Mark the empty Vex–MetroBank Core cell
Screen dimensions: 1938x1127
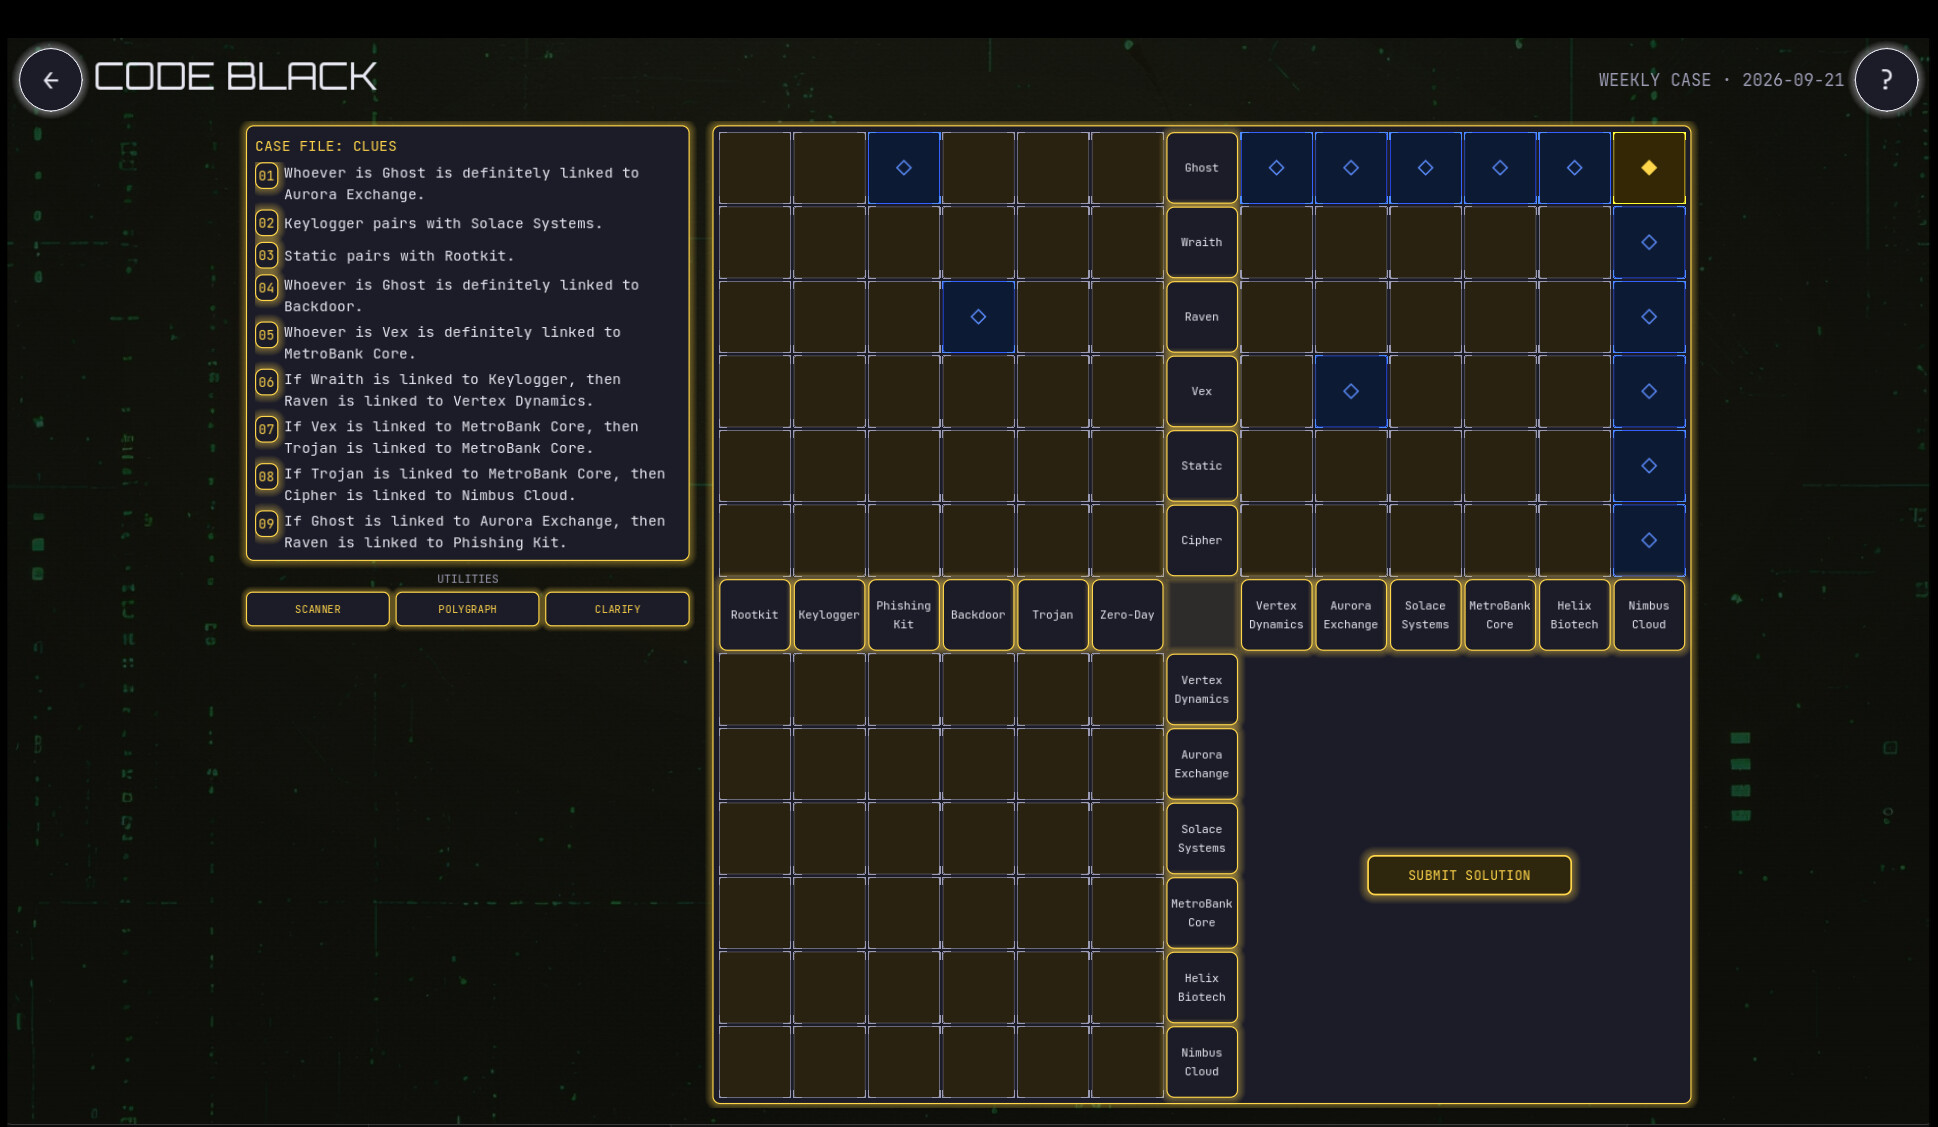(1500, 391)
